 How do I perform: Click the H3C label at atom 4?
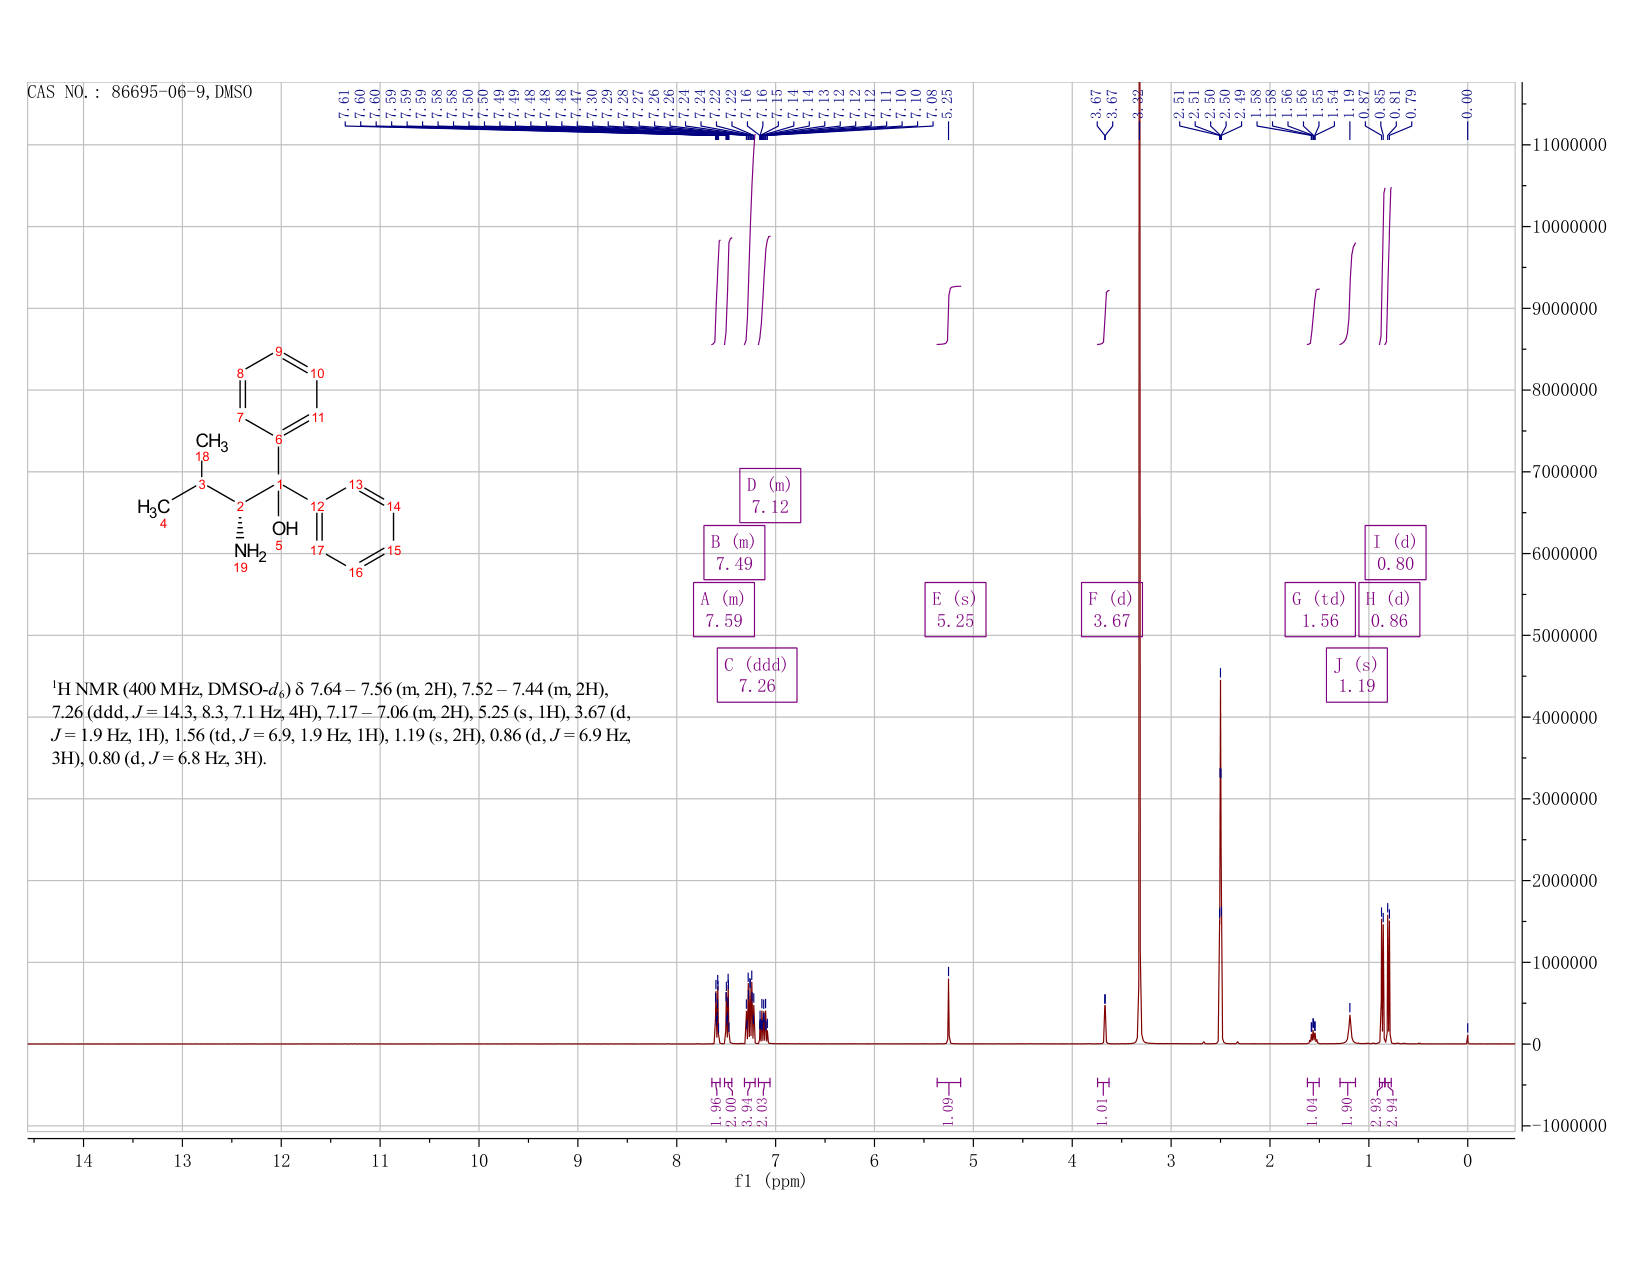[x=154, y=508]
